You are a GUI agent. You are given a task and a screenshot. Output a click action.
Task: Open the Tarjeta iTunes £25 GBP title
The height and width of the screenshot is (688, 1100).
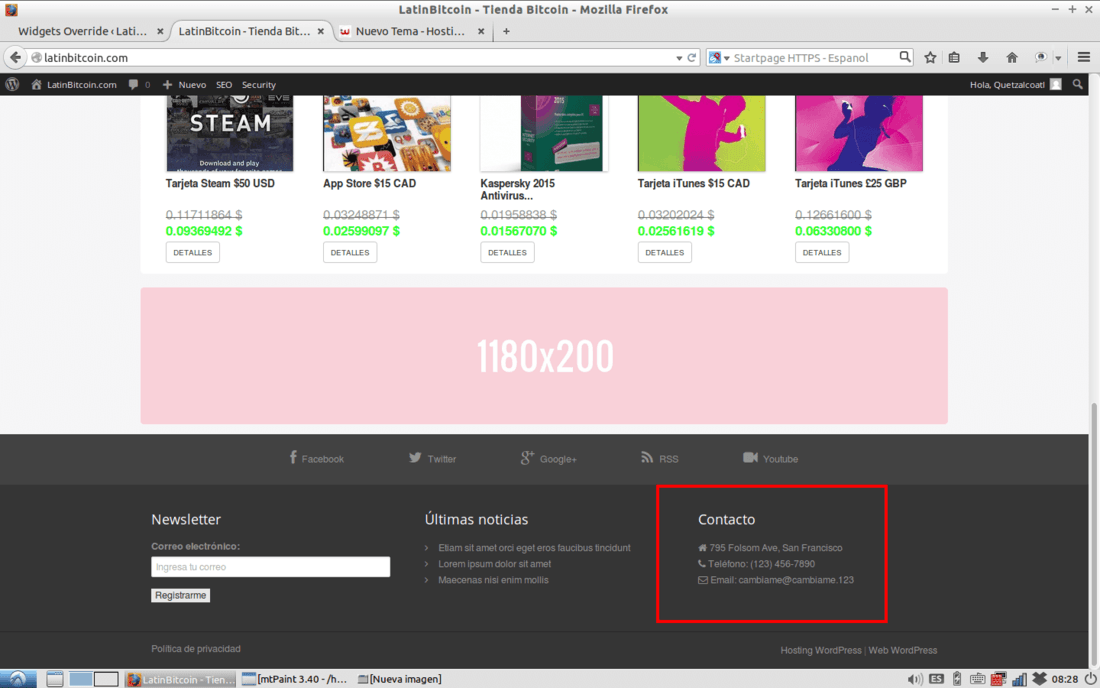click(850, 183)
